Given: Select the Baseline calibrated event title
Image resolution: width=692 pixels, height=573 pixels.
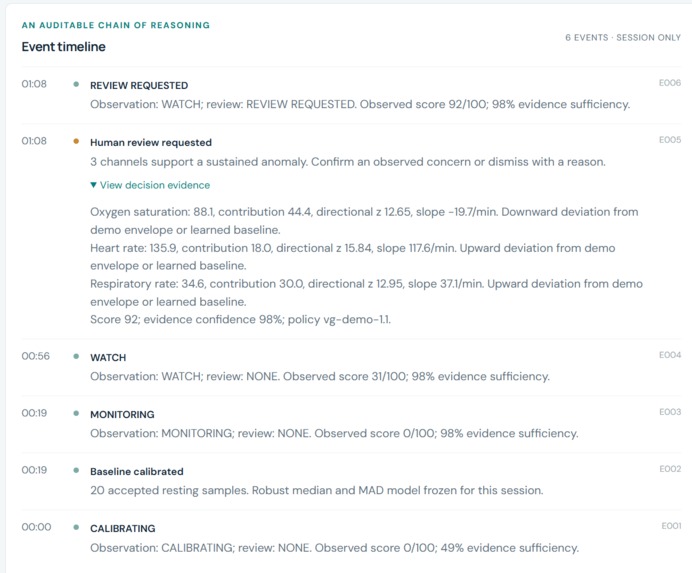Looking at the screenshot, I should [137, 471].
